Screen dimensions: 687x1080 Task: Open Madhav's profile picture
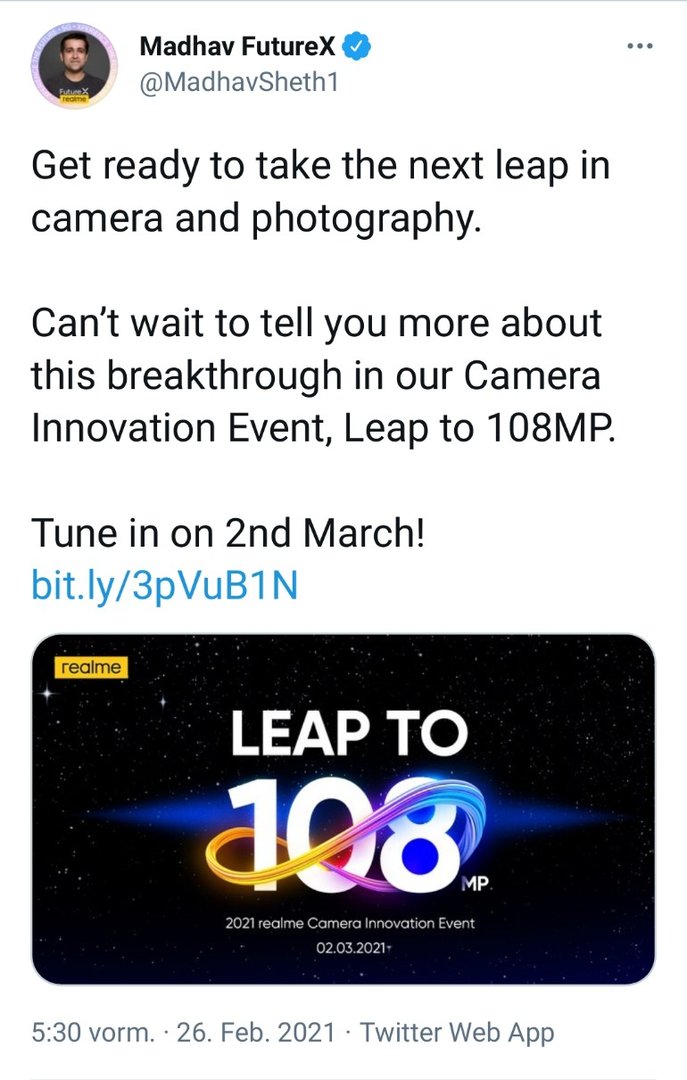coord(73,66)
